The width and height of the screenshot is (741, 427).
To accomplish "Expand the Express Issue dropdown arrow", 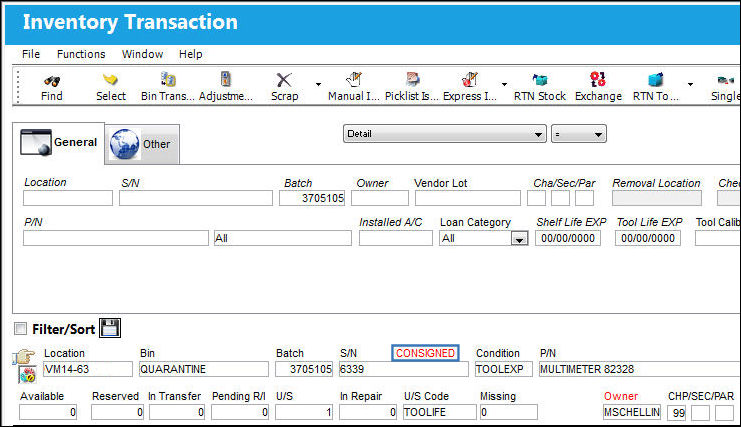I will pyautogui.click(x=504, y=85).
